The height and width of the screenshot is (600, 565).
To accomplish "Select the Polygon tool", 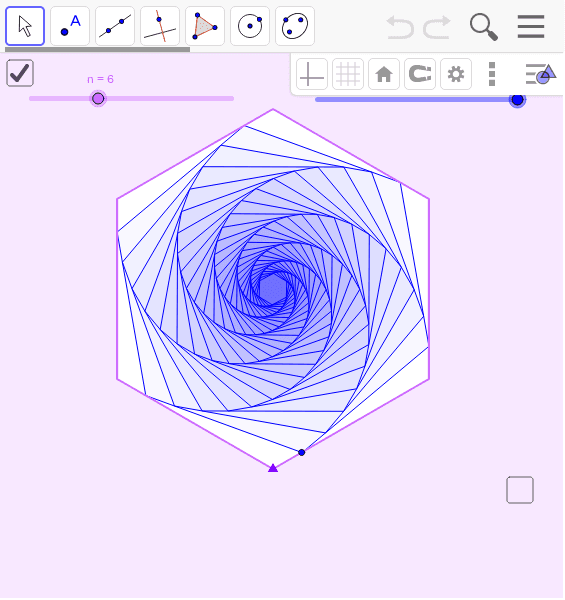I will coord(205,26).
